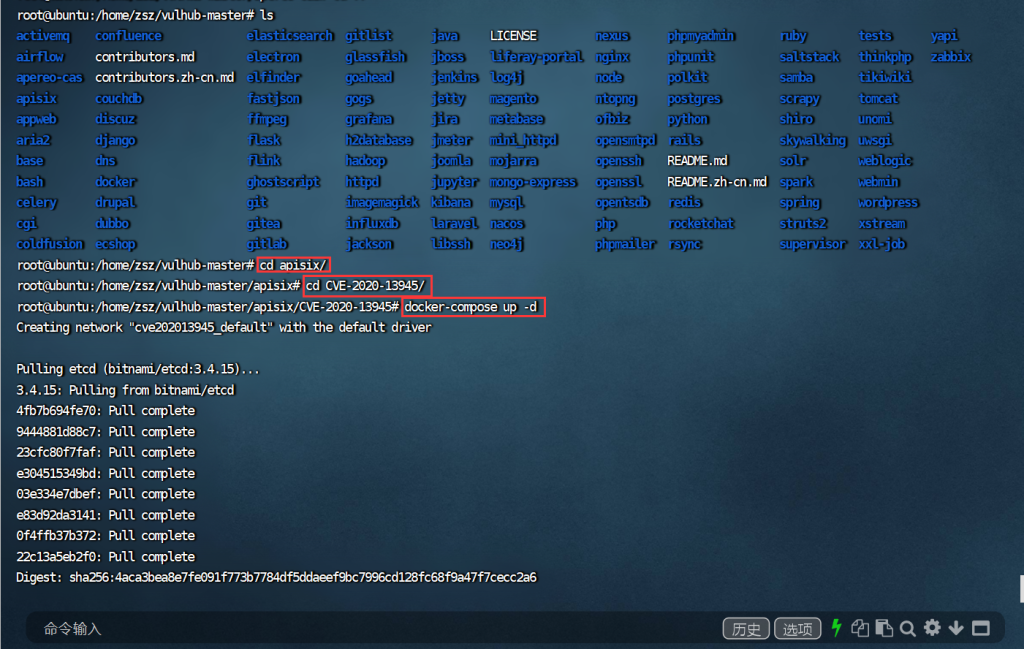Select the 'README.md' file name
1024x649 pixels.
[697, 161]
